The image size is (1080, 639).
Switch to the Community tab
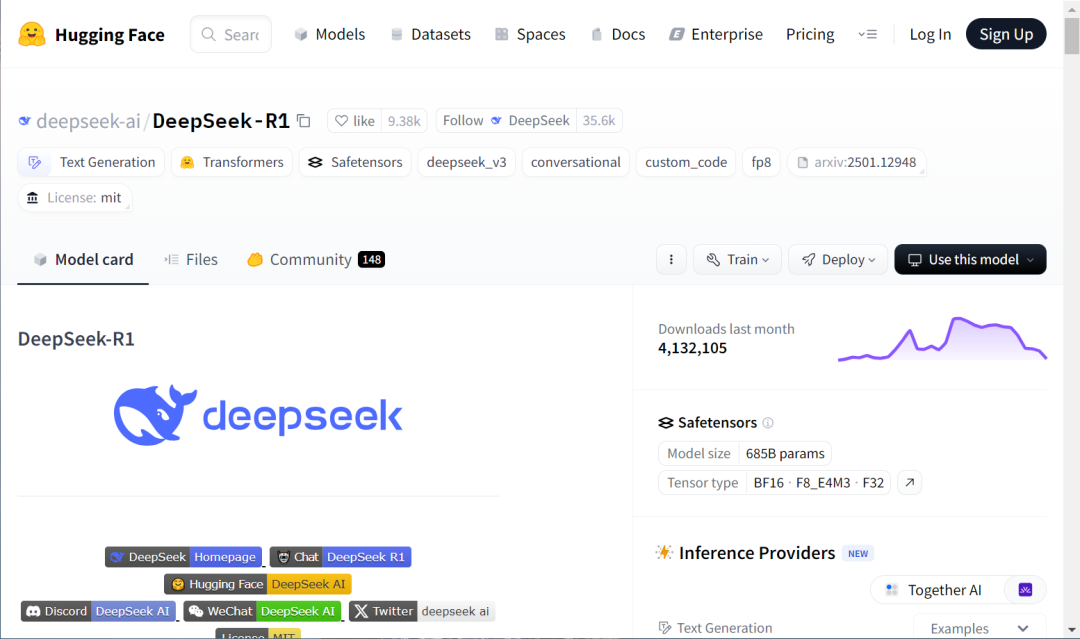click(x=315, y=260)
